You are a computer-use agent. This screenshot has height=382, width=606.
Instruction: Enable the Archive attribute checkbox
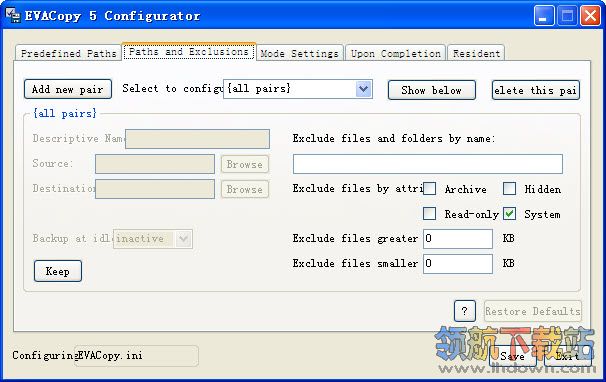[x=429, y=189]
